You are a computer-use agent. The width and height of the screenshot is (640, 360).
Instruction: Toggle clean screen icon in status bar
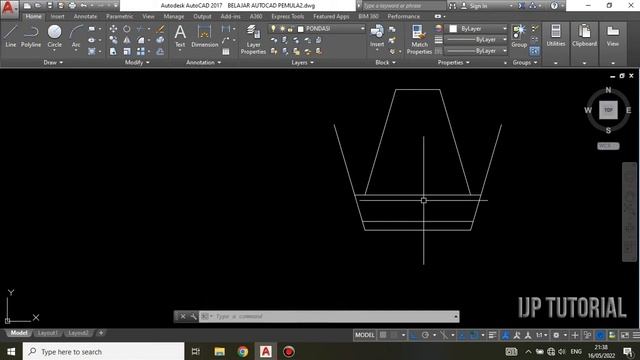pos(625,335)
